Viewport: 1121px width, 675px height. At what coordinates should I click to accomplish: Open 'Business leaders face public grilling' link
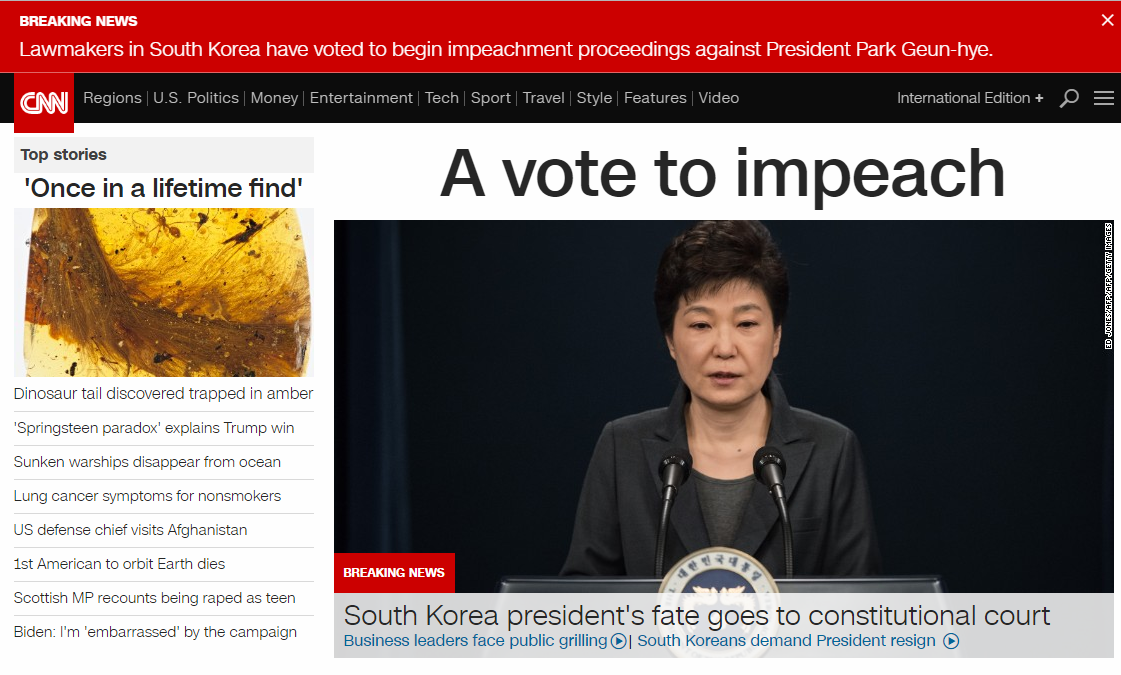475,641
